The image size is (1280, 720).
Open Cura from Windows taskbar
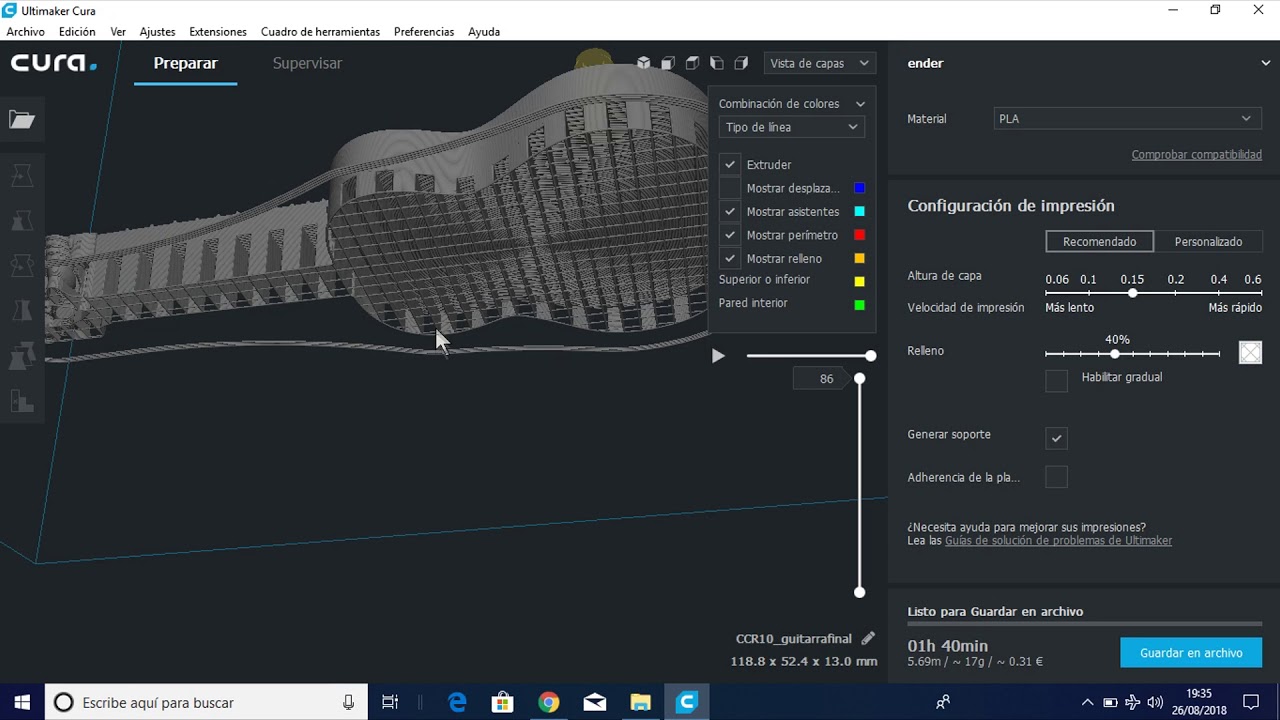[686, 702]
